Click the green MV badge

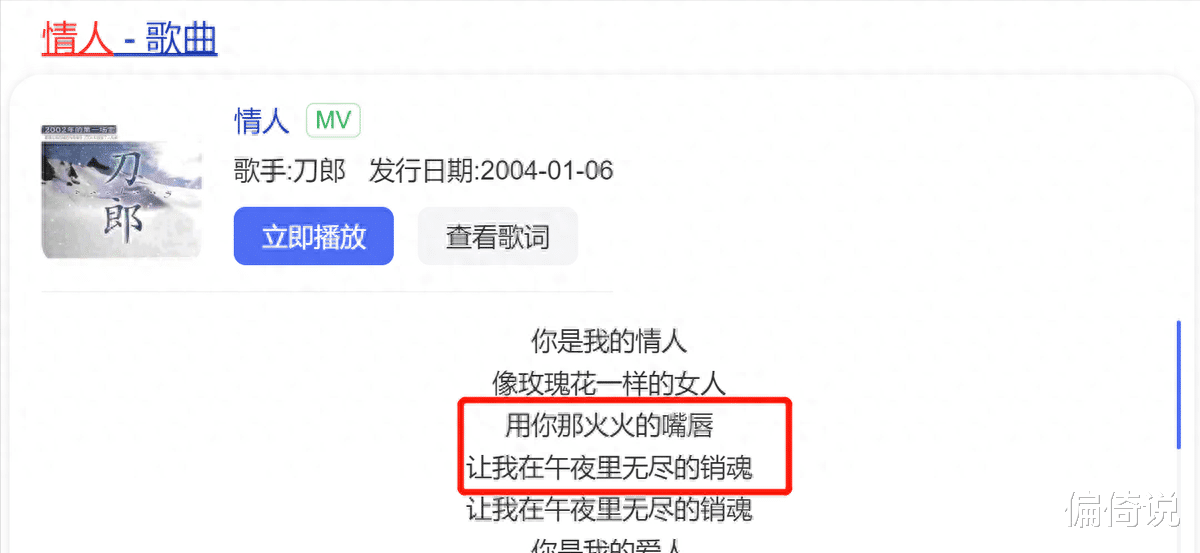coord(333,121)
